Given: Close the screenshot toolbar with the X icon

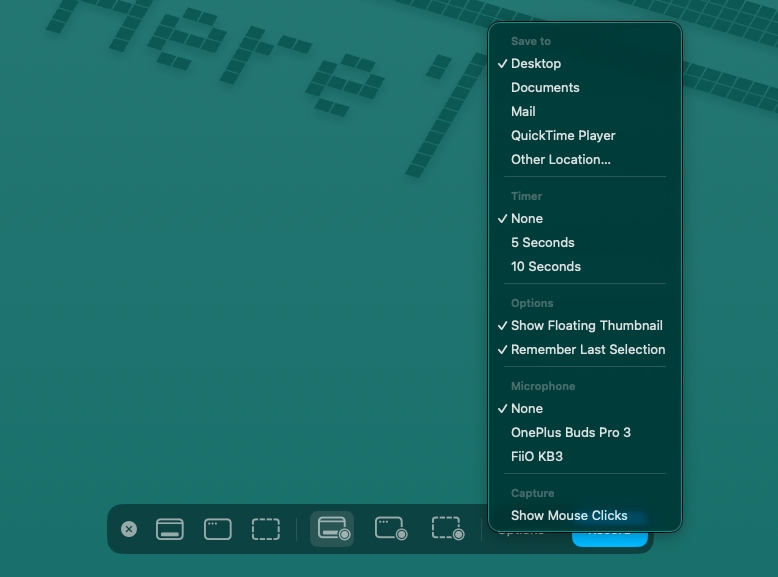Looking at the screenshot, I should [x=129, y=529].
